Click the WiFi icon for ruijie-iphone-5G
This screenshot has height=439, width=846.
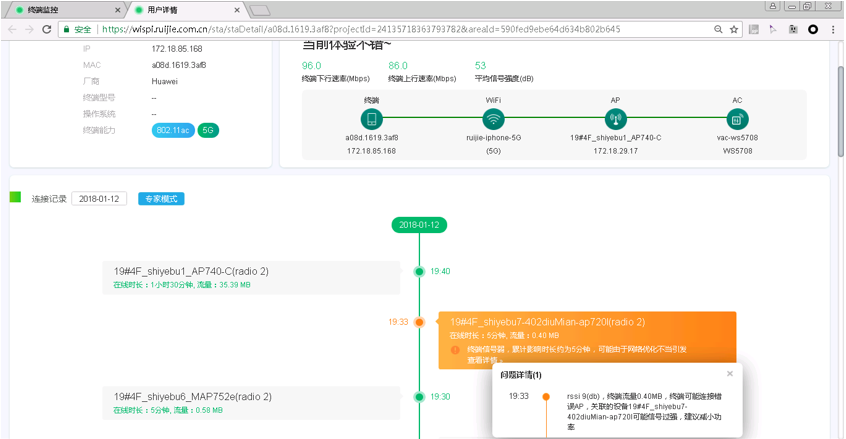click(493, 119)
